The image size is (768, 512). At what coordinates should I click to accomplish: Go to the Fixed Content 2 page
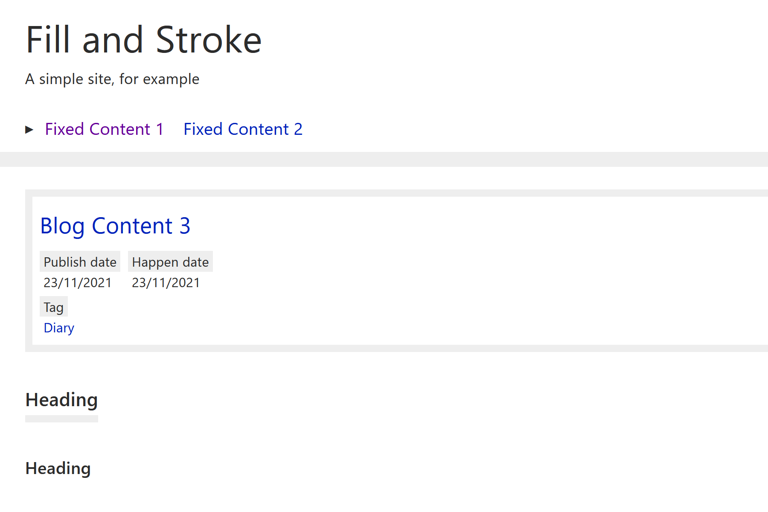coord(243,129)
